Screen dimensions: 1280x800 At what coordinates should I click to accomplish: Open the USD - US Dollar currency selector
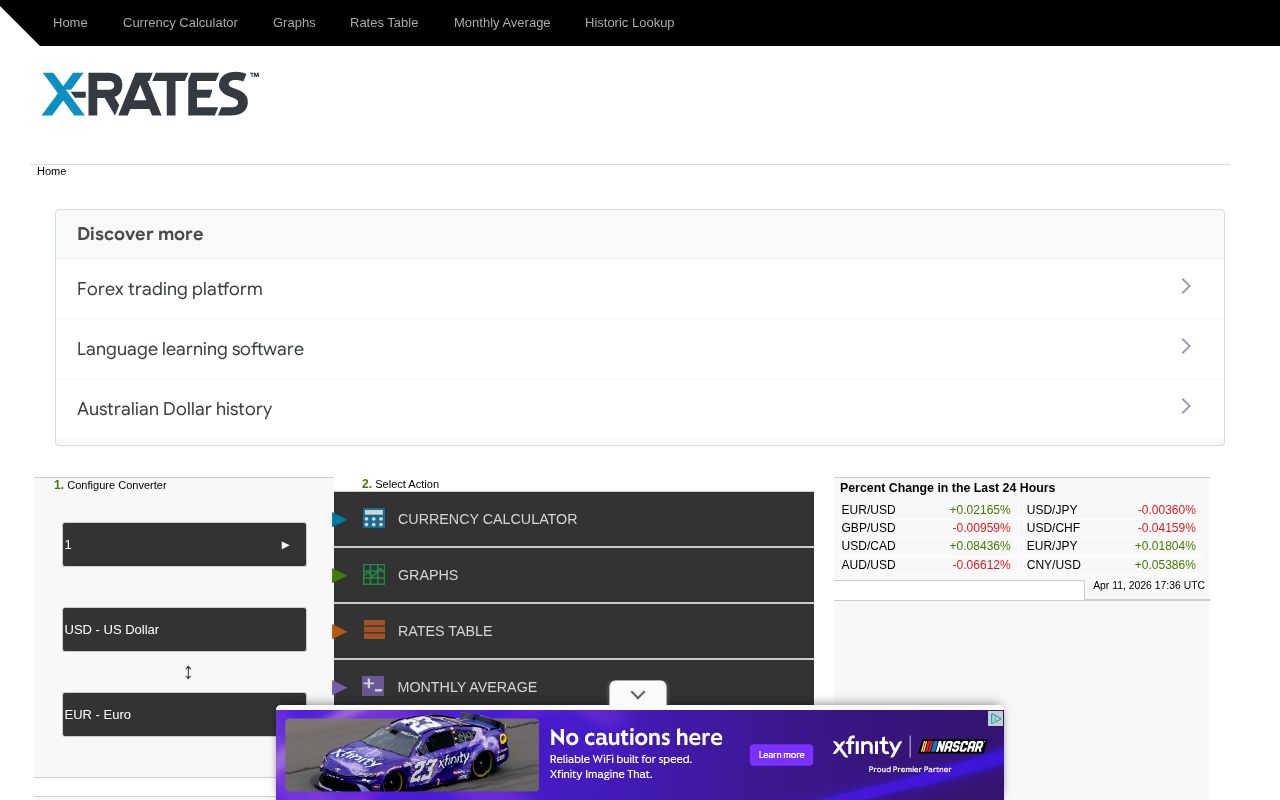pyautogui.click(x=184, y=629)
